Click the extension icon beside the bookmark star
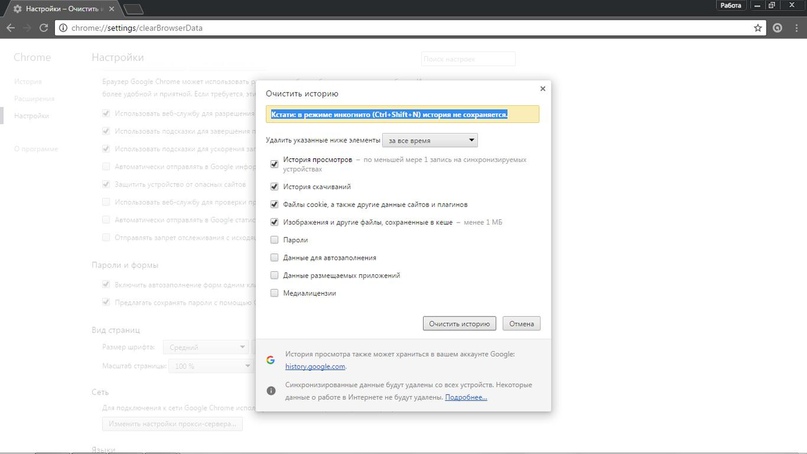This screenshot has height=454, width=807. (x=777, y=28)
